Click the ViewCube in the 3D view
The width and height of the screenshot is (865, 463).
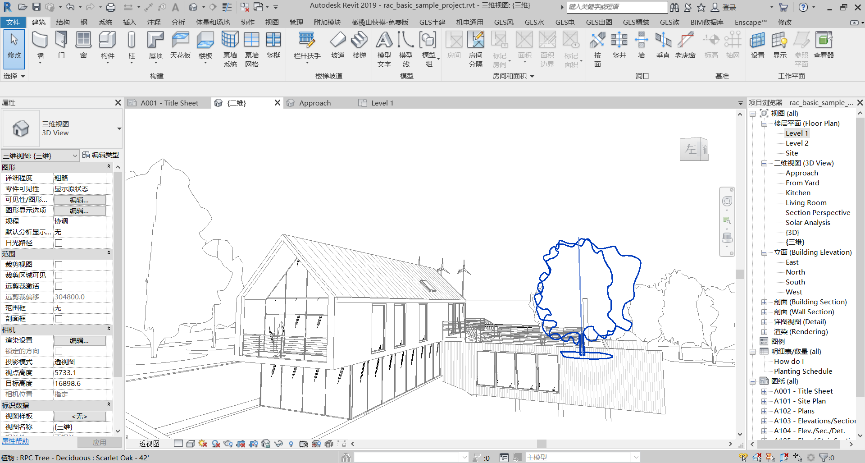(694, 148)
